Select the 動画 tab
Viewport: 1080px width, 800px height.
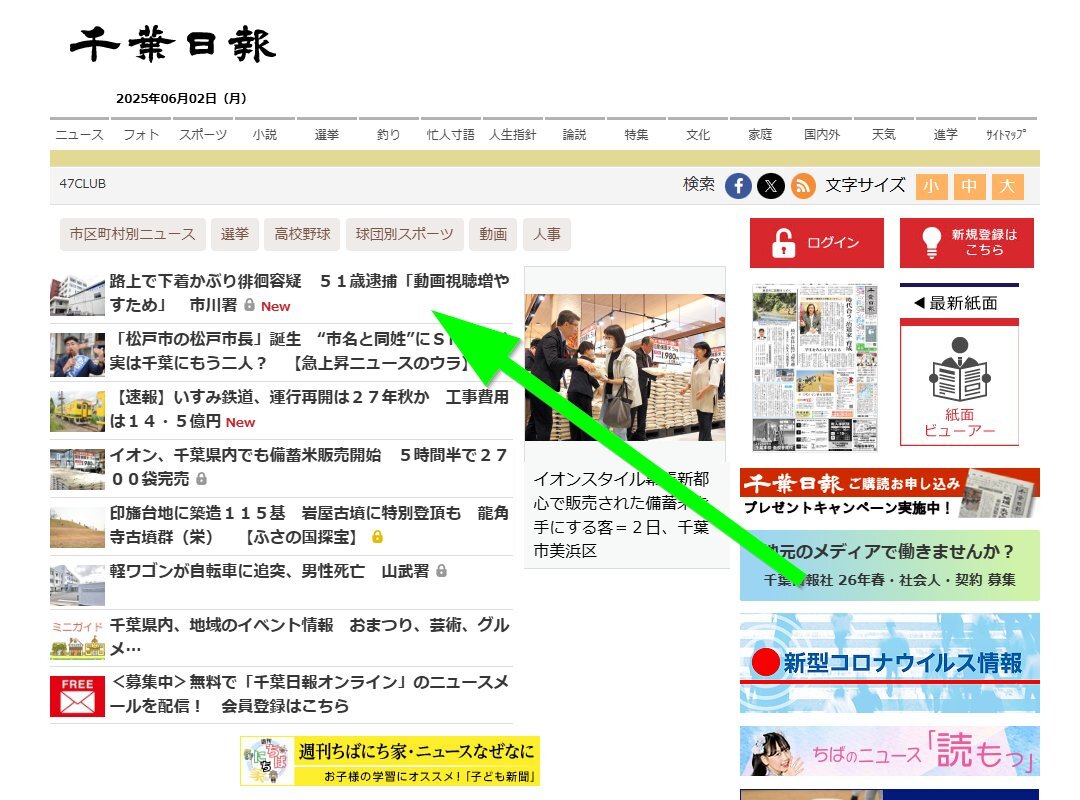[493, 234]
